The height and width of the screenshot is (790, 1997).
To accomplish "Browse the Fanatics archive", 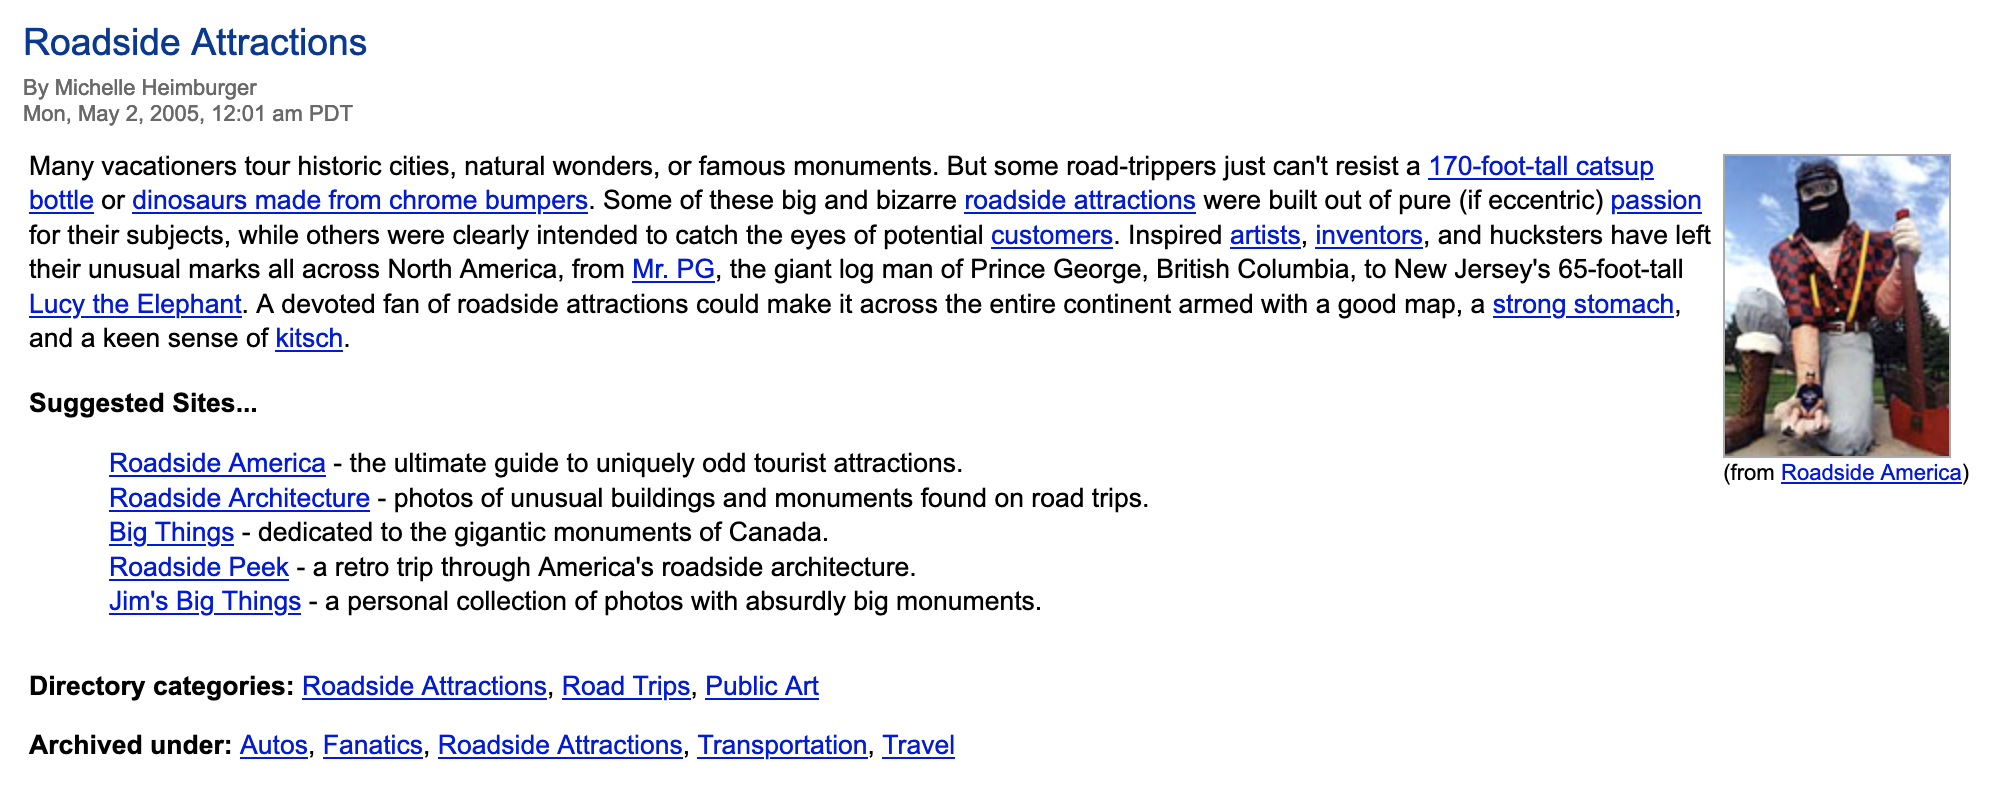I will [x=372, y=746].
